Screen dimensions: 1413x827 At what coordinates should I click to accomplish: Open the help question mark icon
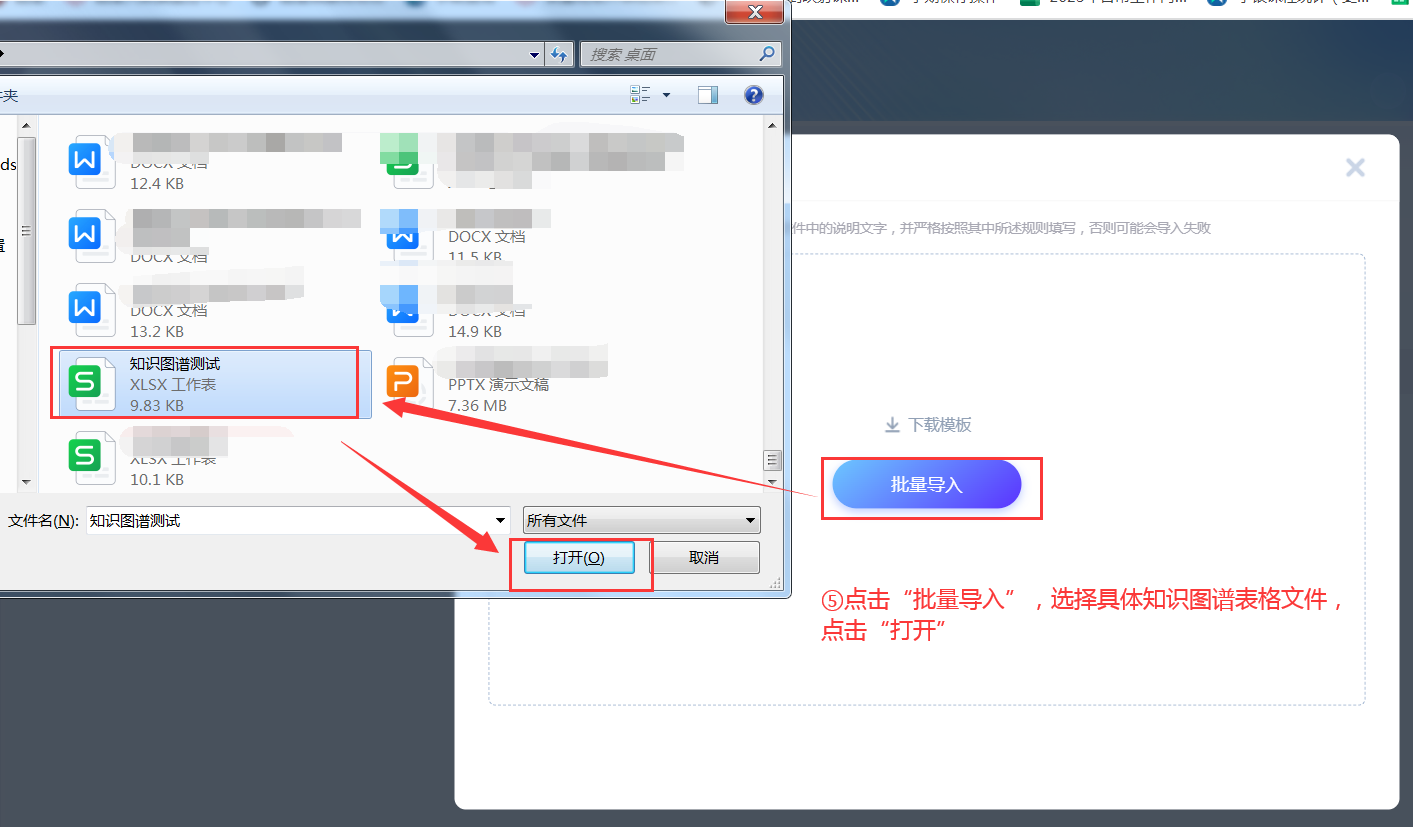[754, 95]
